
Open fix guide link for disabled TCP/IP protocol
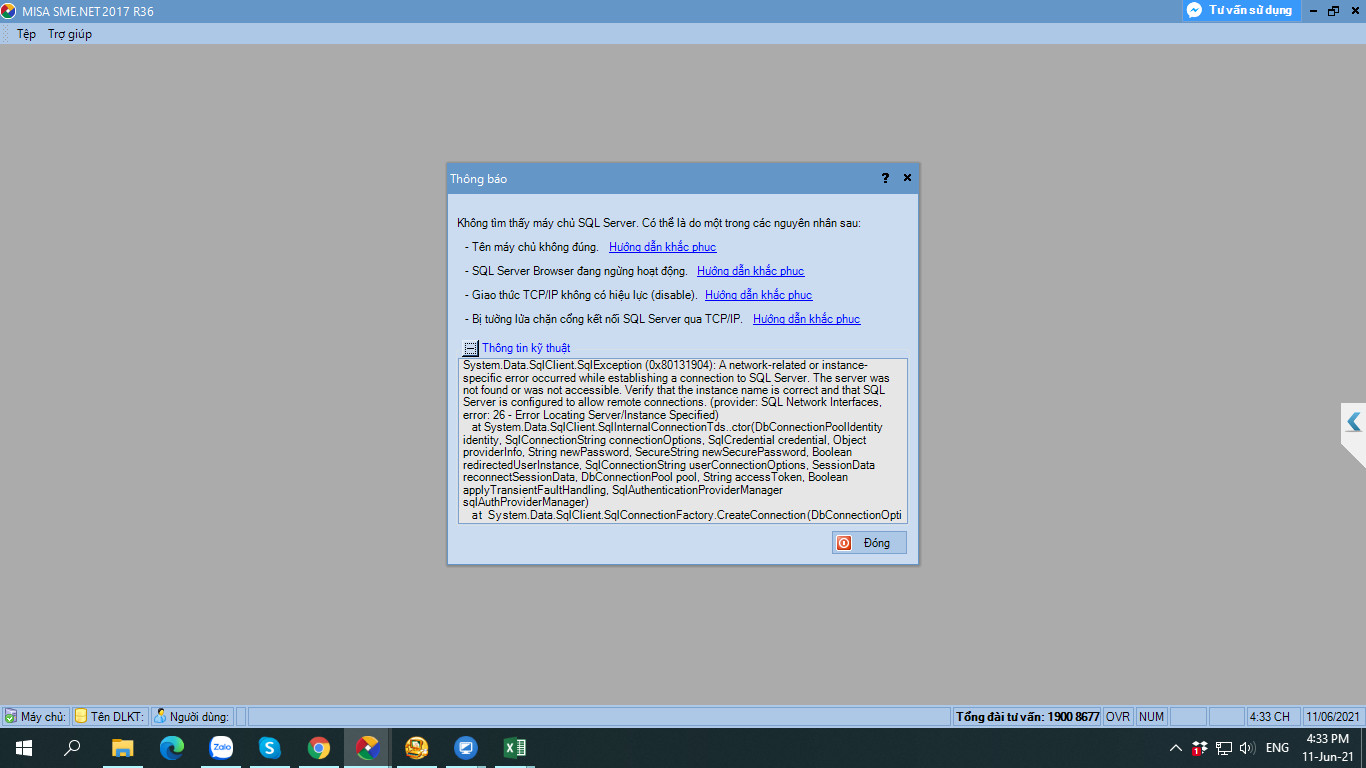click(x=758, y=295)
